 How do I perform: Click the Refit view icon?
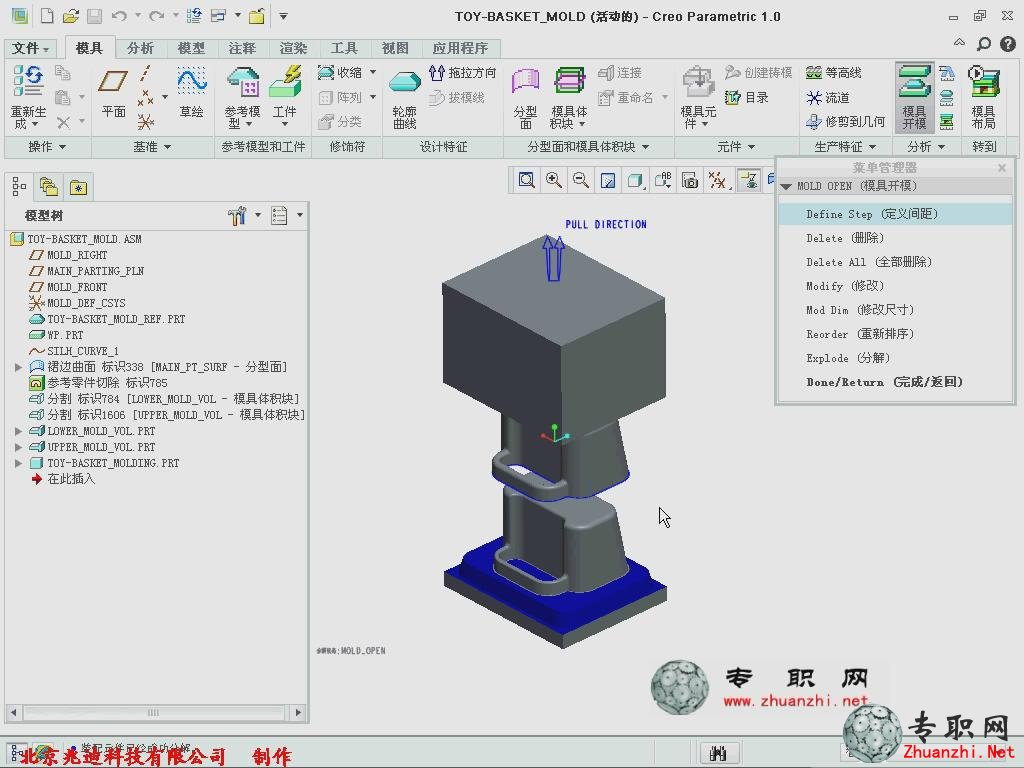pos(526,180)
